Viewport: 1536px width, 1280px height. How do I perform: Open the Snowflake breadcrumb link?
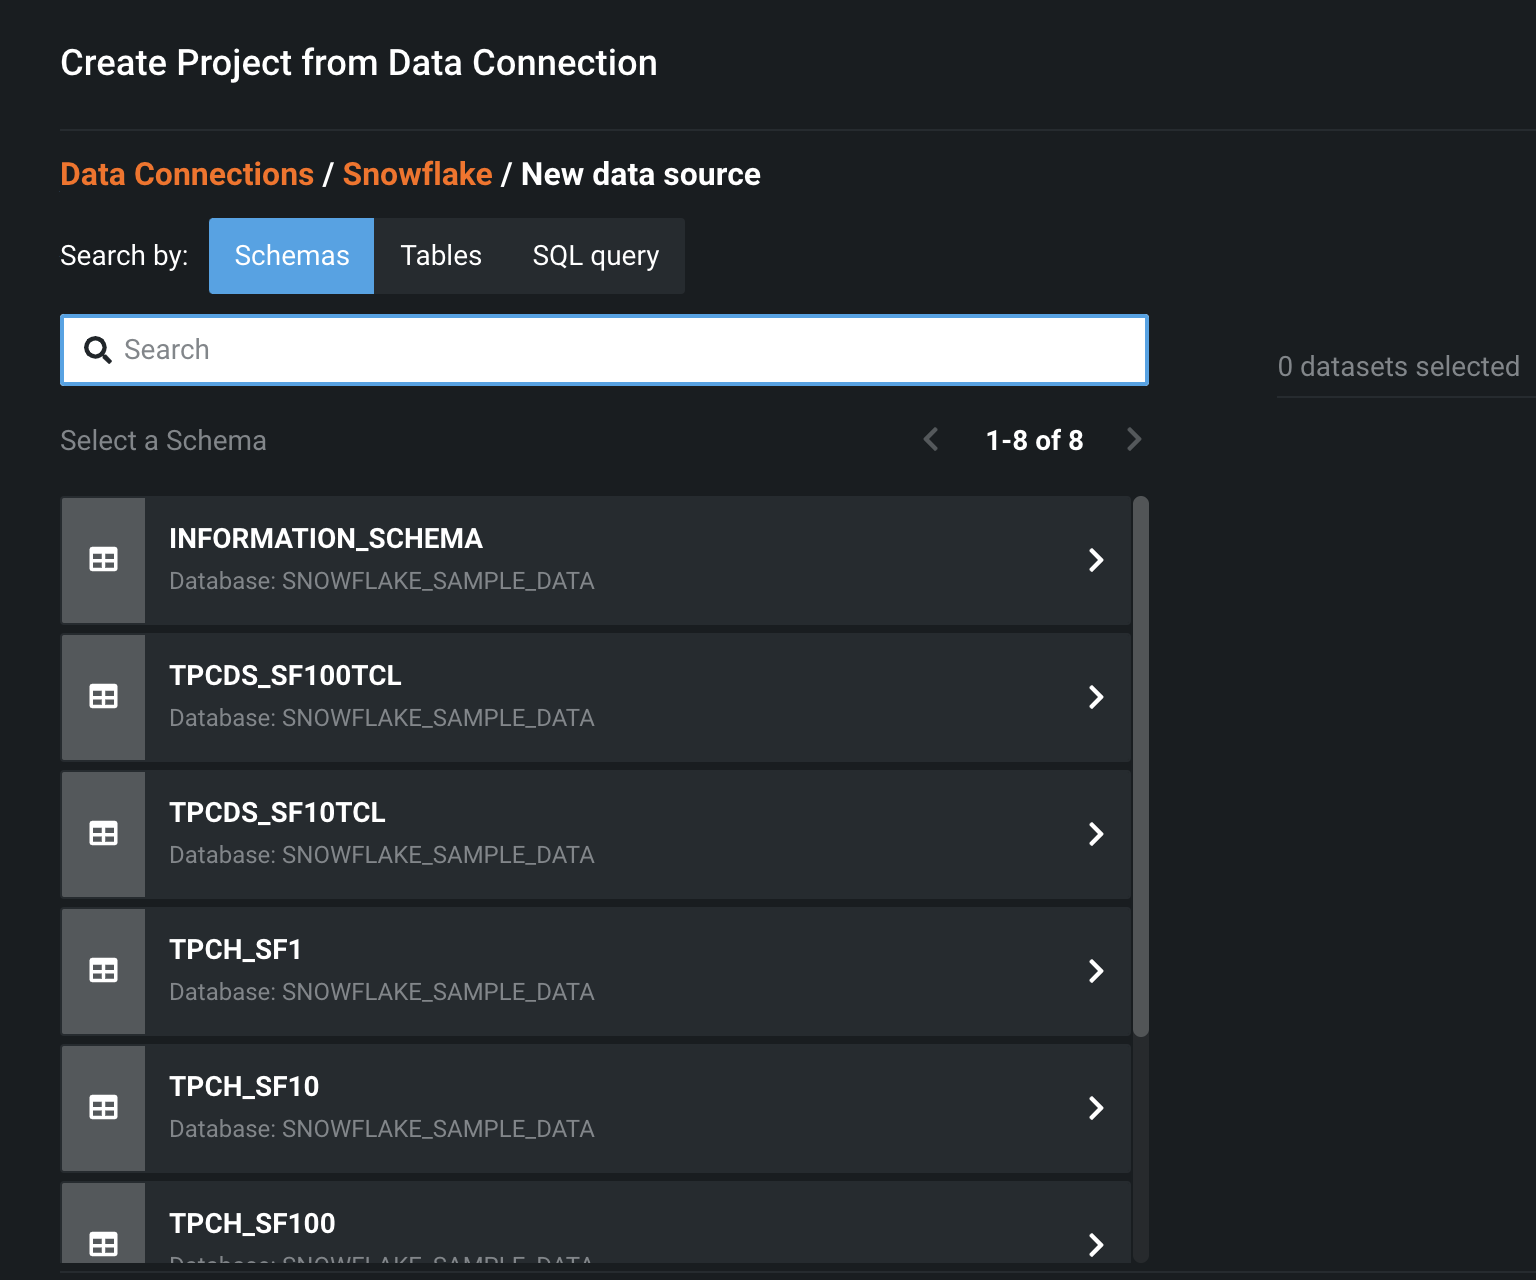click(417, 173)
